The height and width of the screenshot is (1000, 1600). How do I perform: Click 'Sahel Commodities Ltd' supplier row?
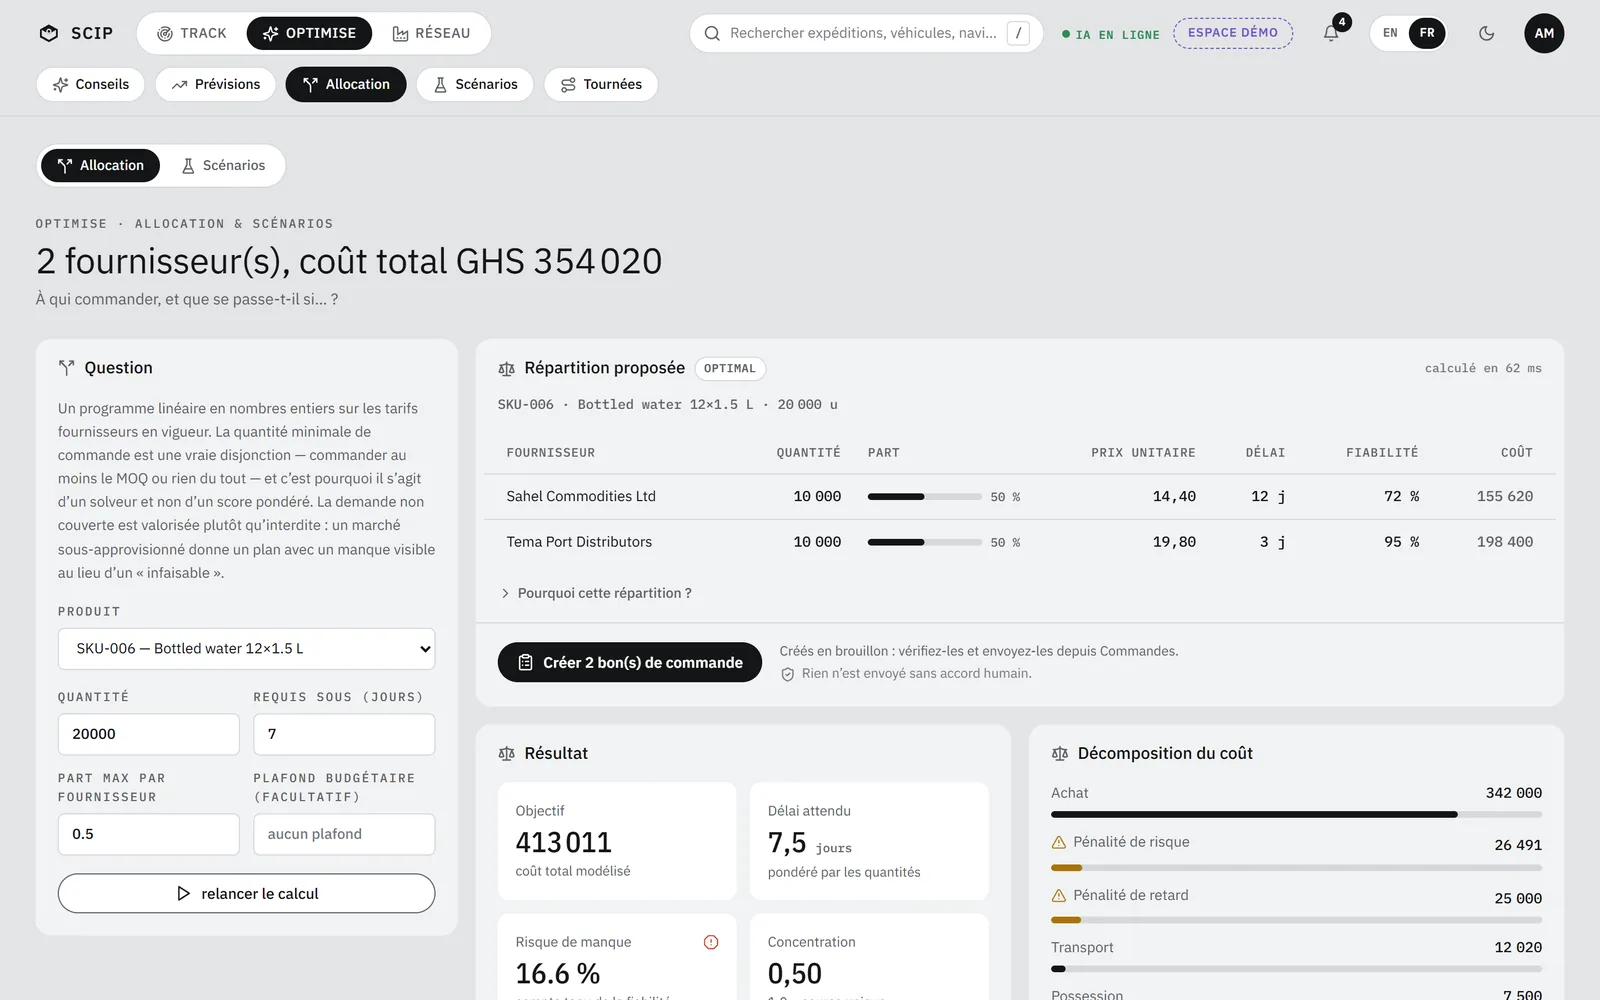(x=1019, y=496)
